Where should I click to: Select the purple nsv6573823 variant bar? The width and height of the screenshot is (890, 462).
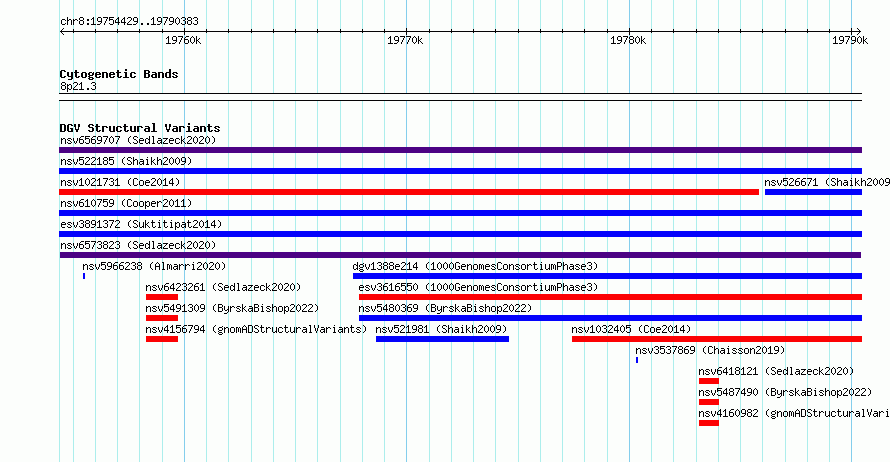[460, 255]
